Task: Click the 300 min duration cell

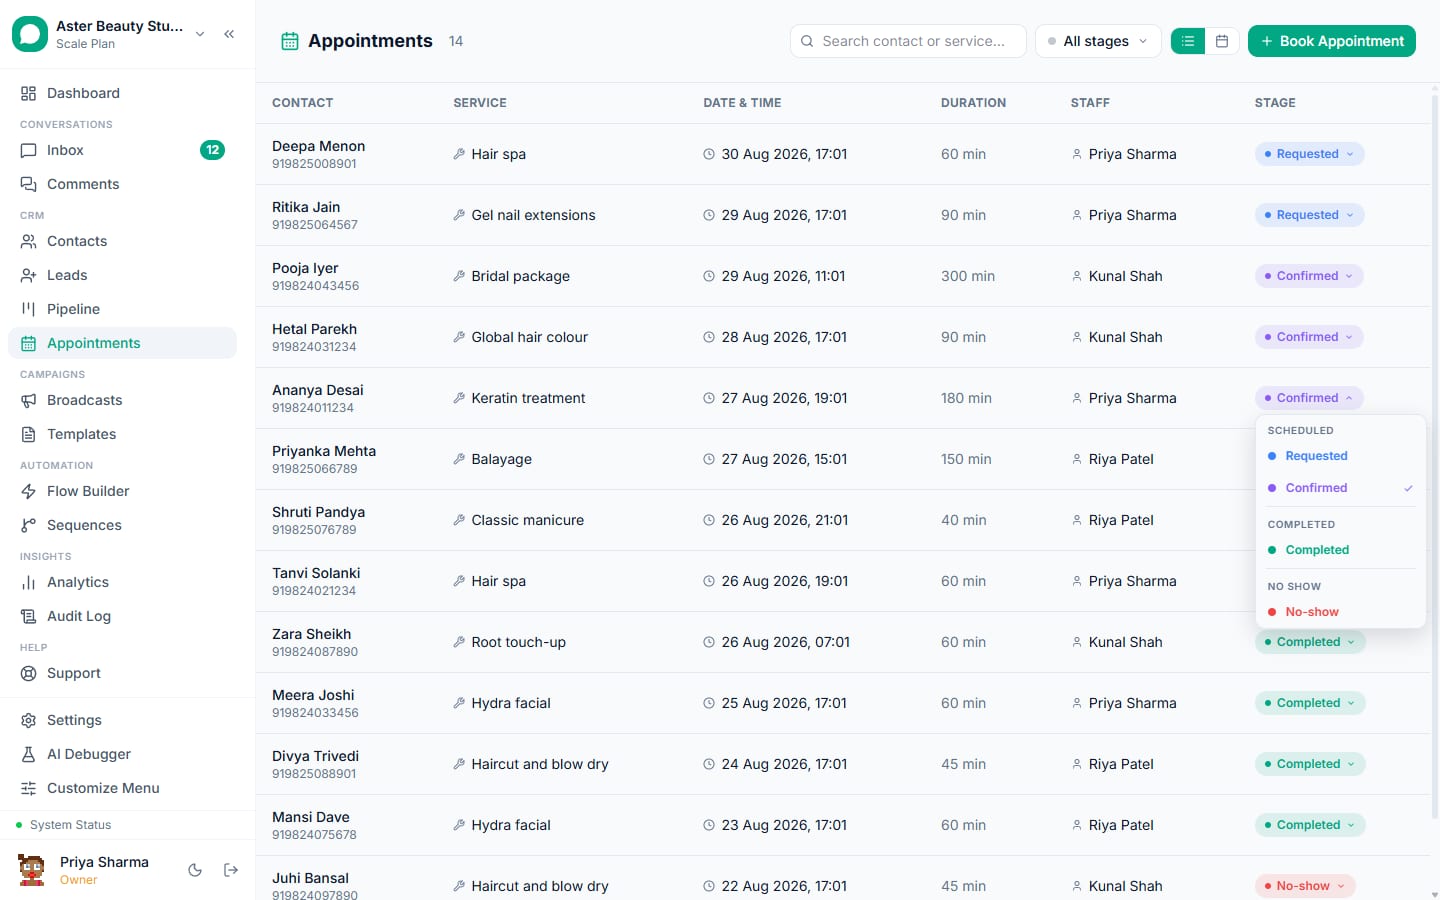Action: (967, 276)
